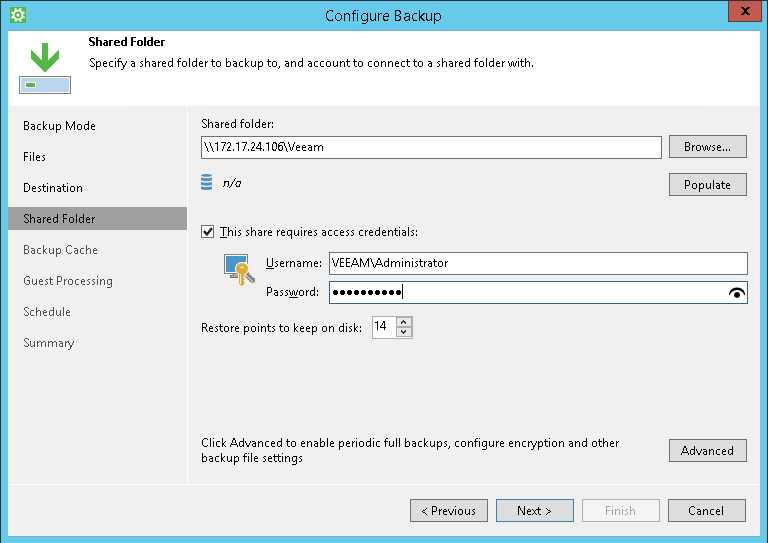Screen dimensions: 768x543
Task: Go to the Backup Mode step
Action: pyautogui.click(x=59, y=126)
